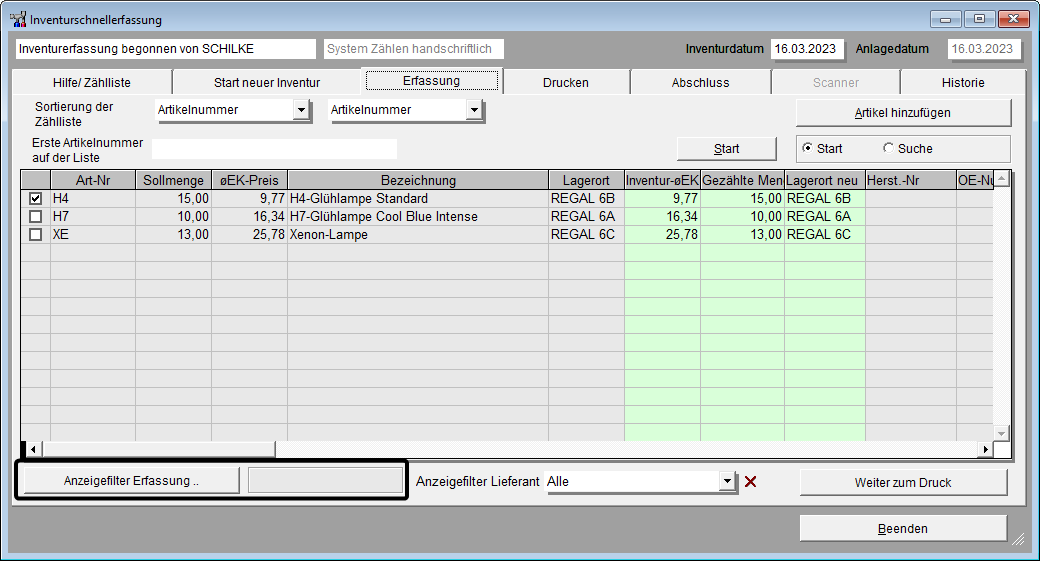The height and width of the screenshot is (561, 1040).
Task: Expand the Anzeigefilter Lieferant dropdown set to Alle
Action: tap(728, 482)
